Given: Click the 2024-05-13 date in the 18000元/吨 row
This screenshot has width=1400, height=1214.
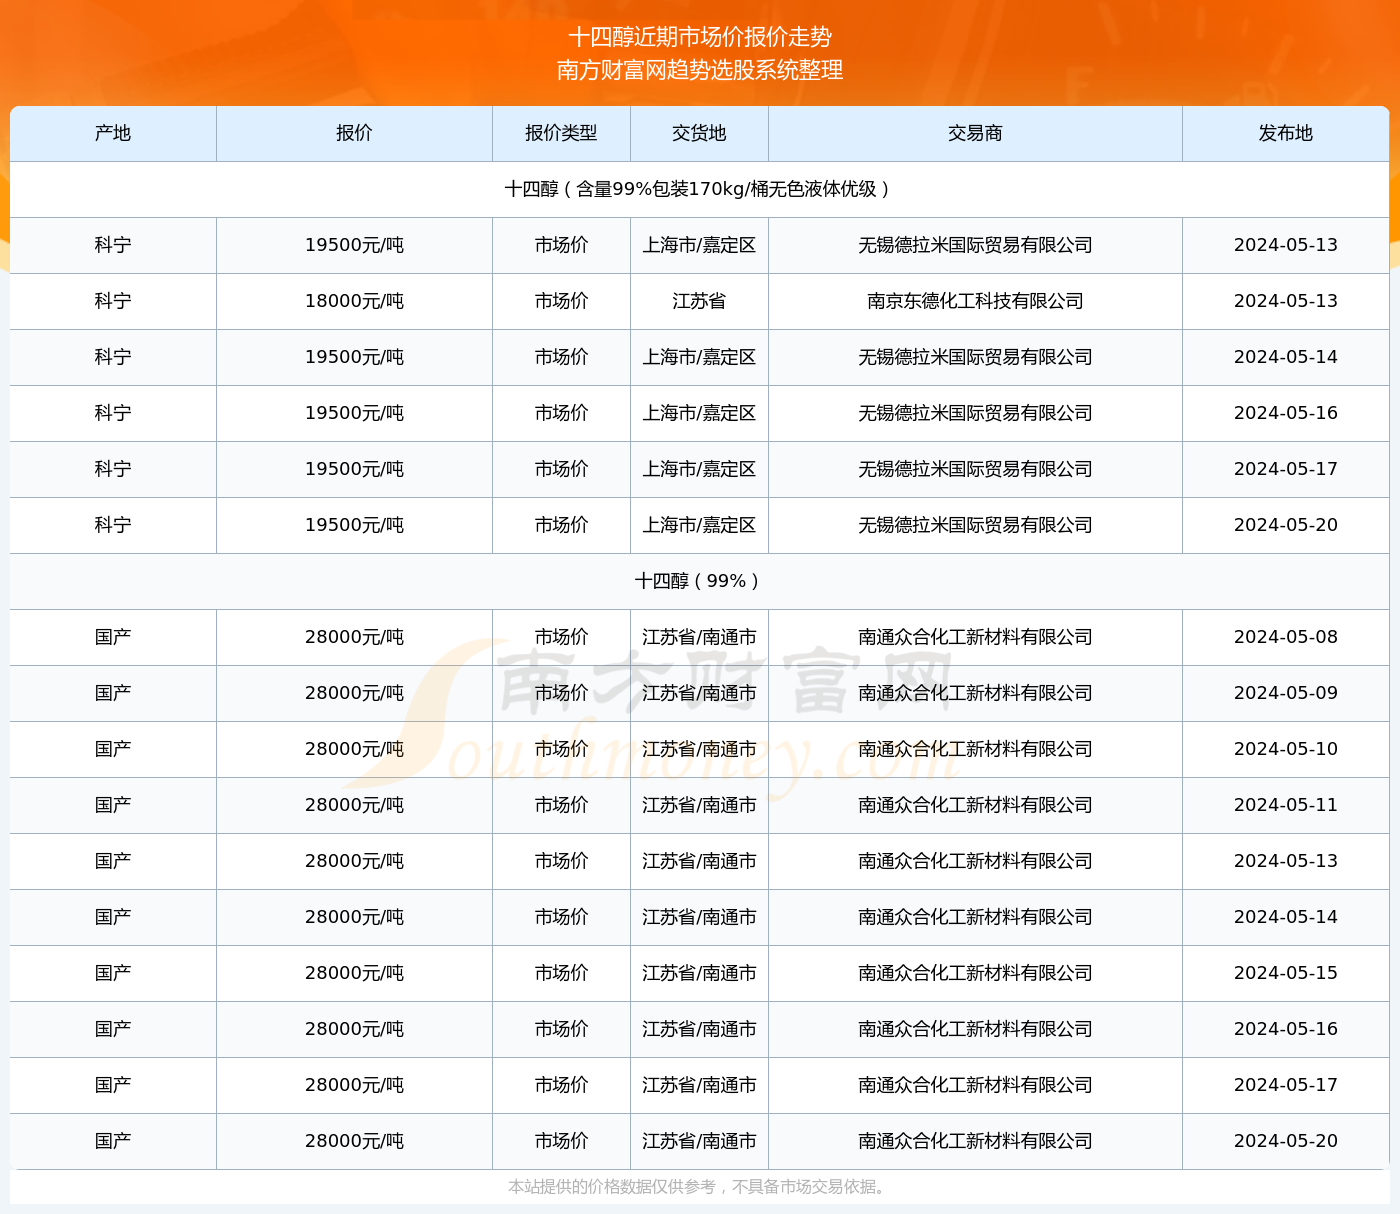Looking at the screenshot, I should point(1286,301).
